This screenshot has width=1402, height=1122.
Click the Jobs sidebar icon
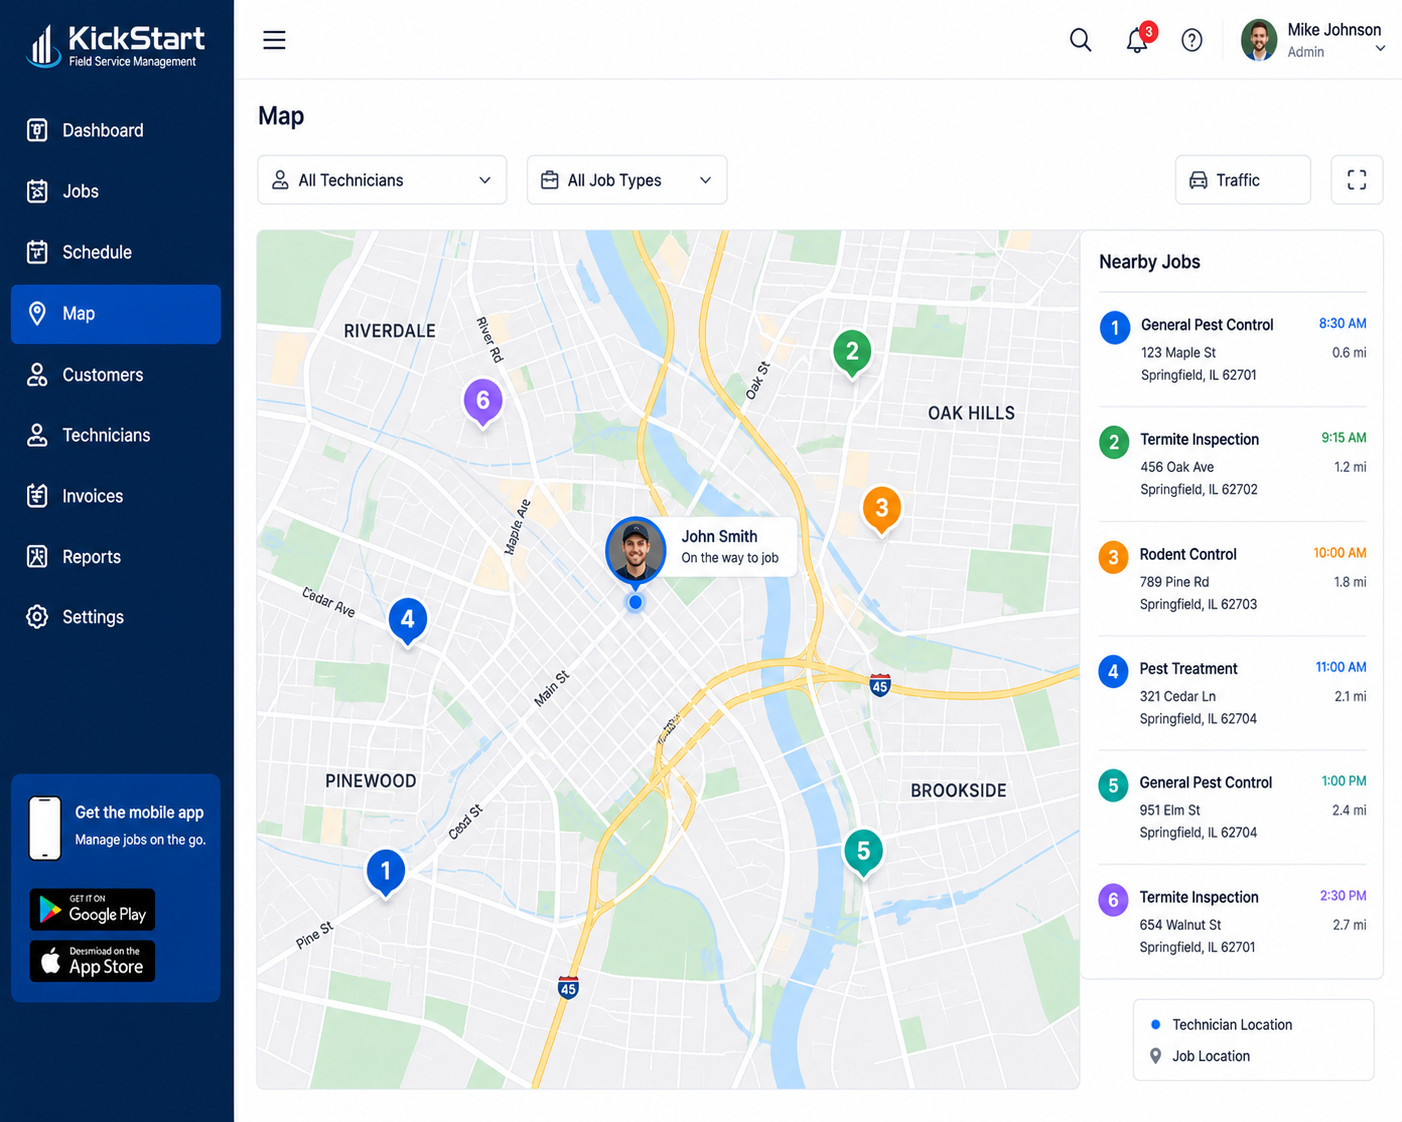37,191
